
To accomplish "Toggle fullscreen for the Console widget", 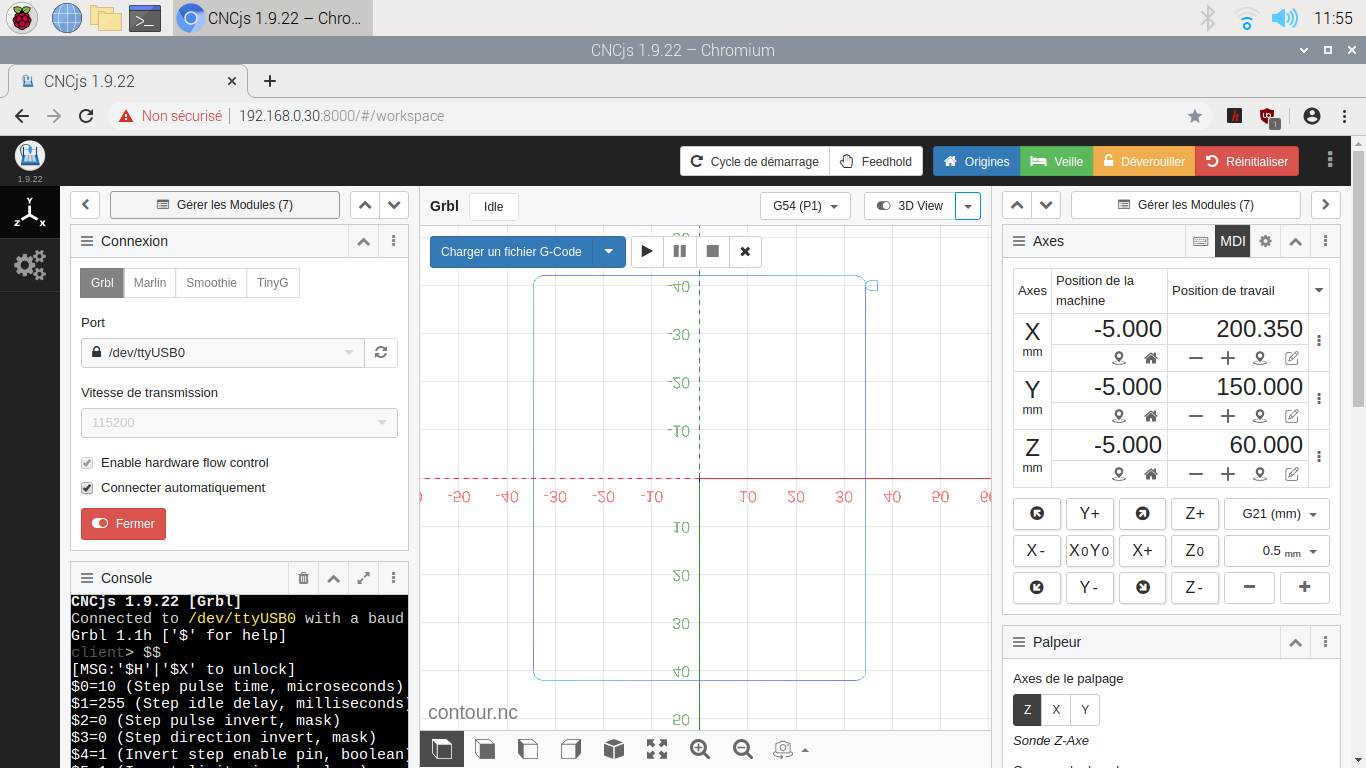I will [364, 578].
